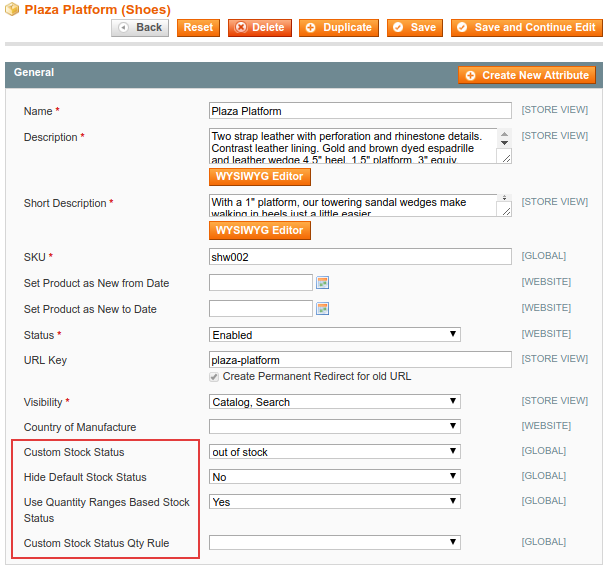Open Custom Stock Status Qty Rule dropdown

335,543
